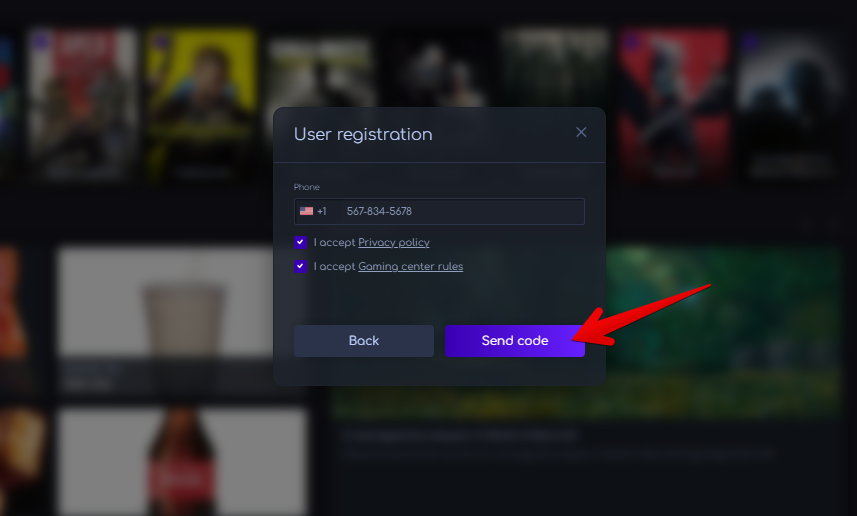Select the rightmost bluish game cover

pos(790,100)
